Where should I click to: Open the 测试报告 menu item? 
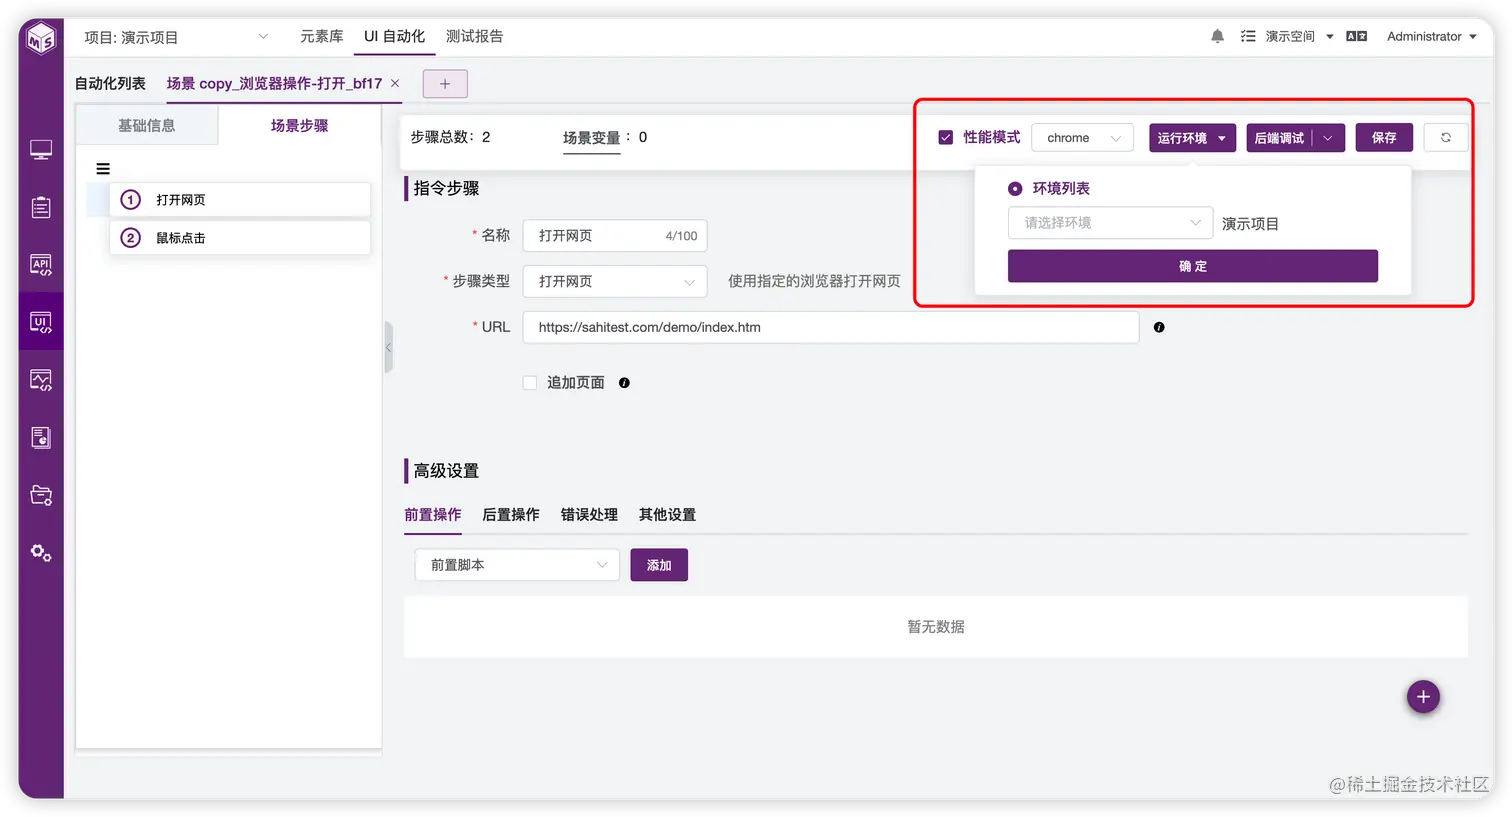click(475, 36)
